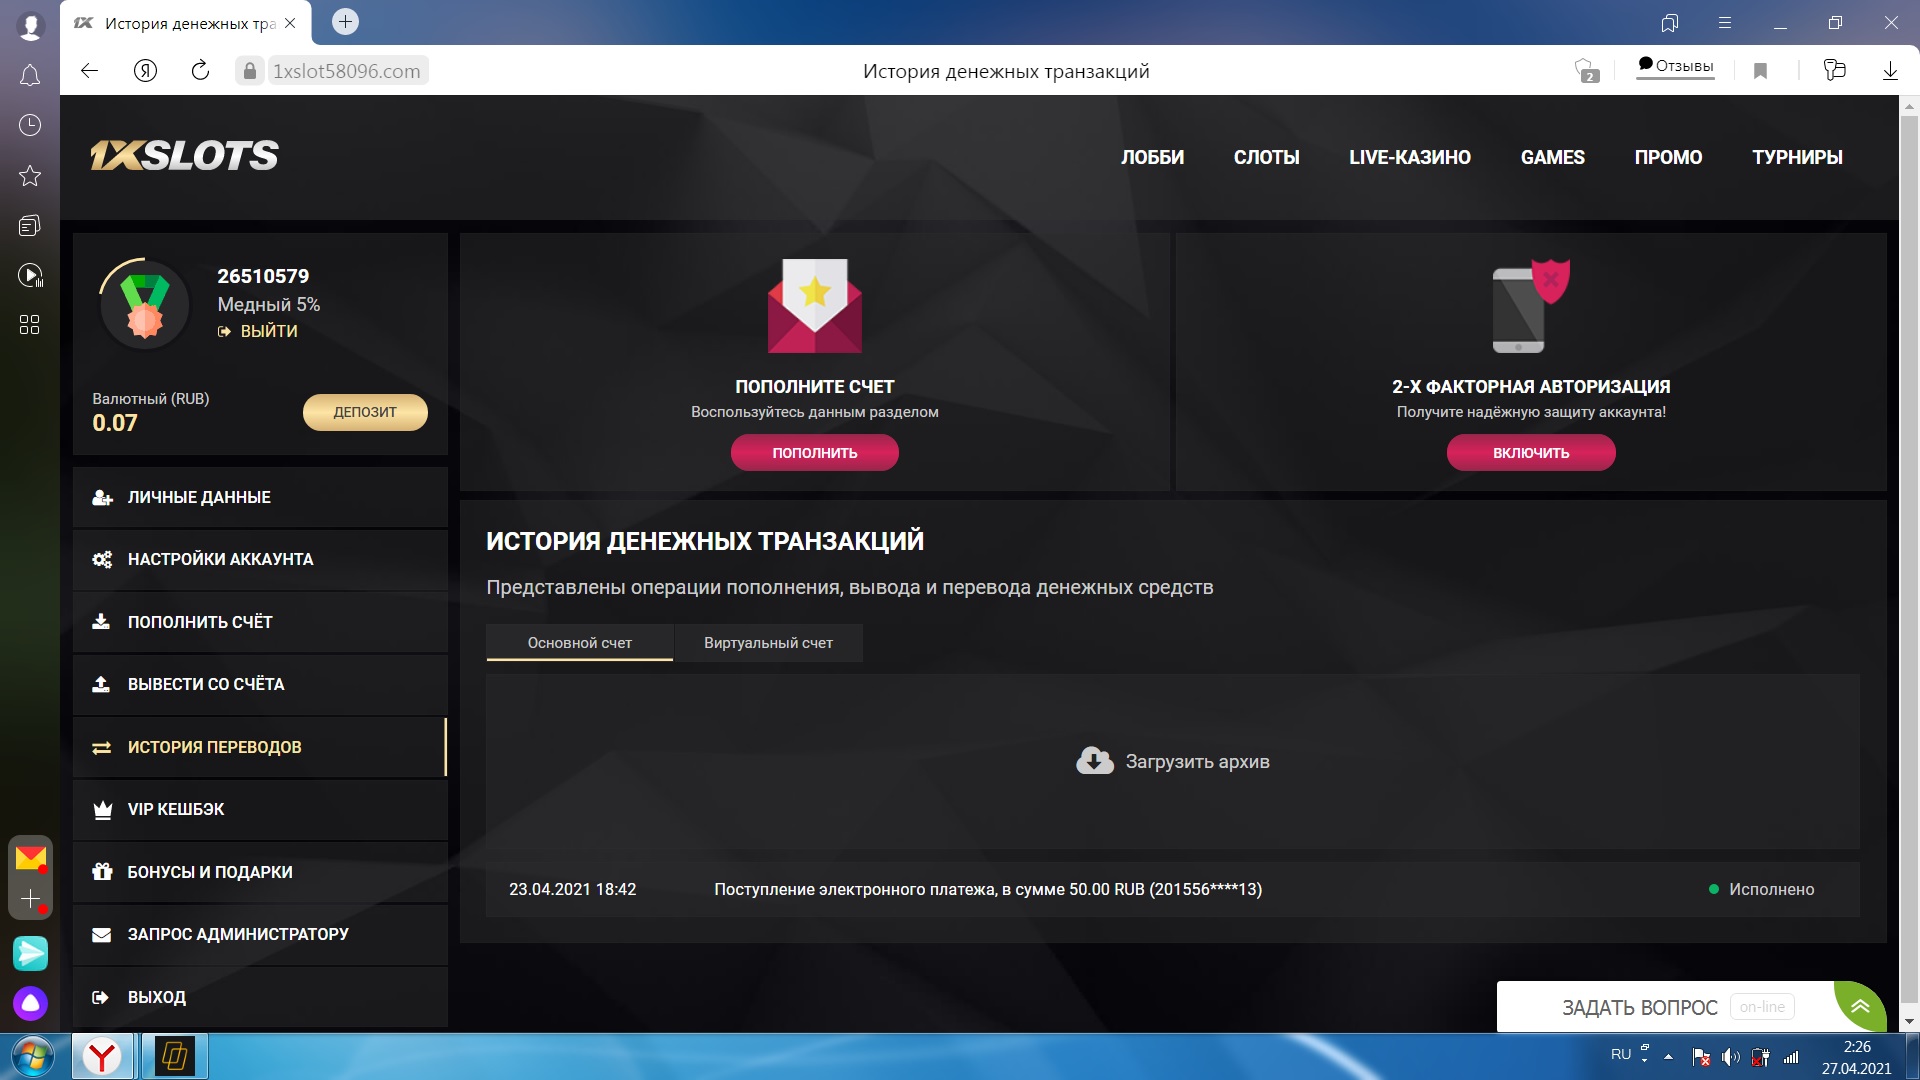Expand the chat widget green arrow
1920x1080 pixels.
click(x=1860, y=1006)
